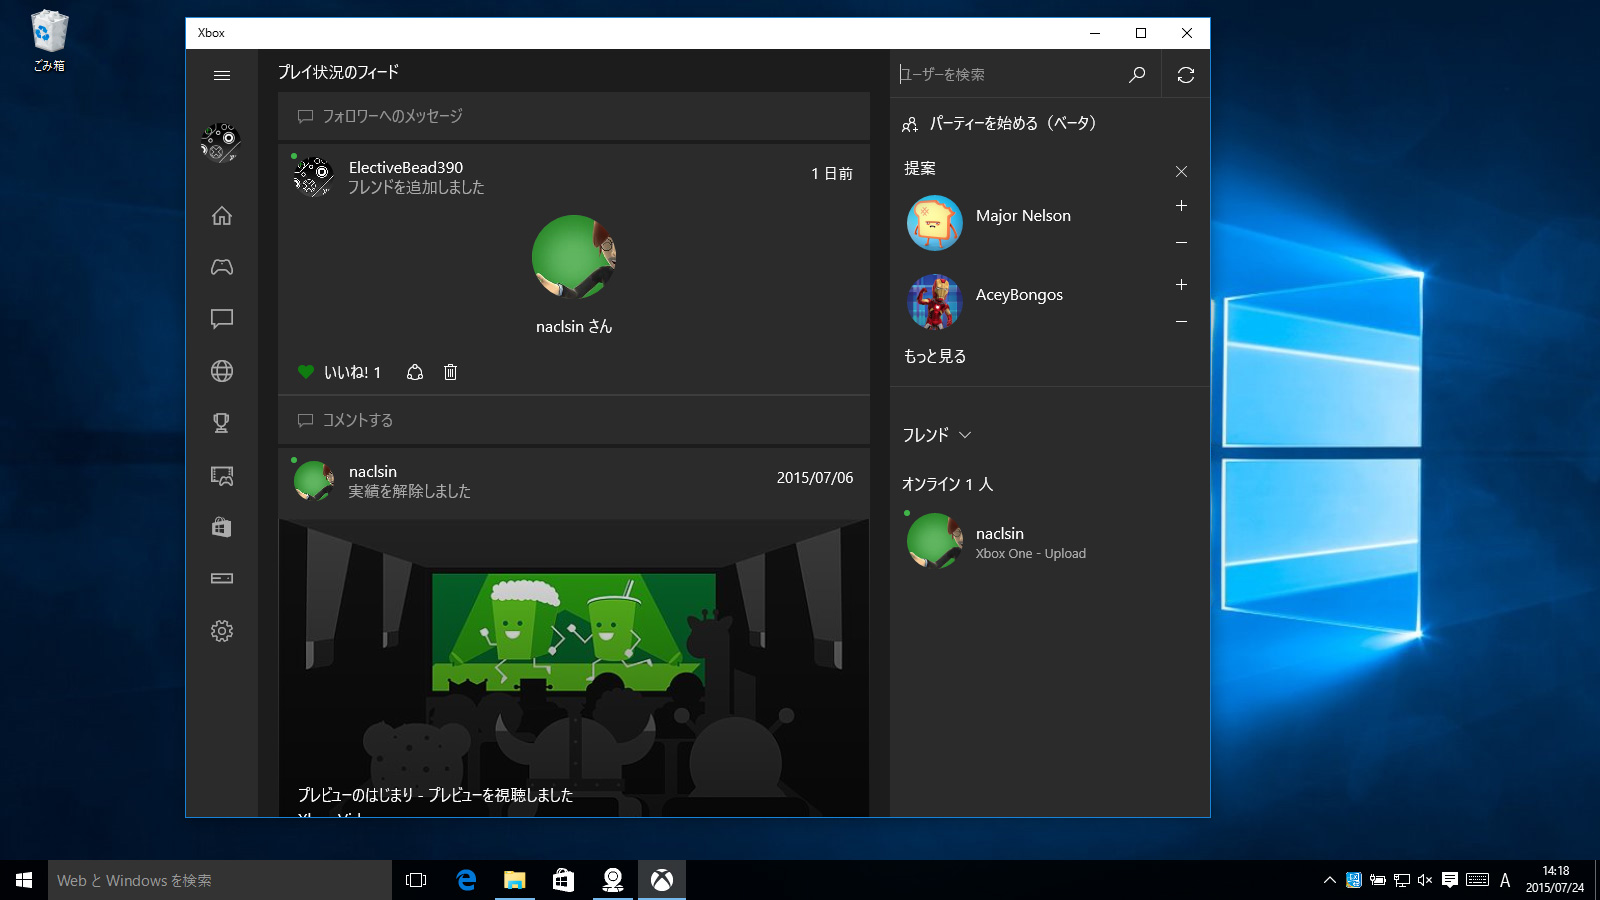Open Game DVR icon in sidebar
Screen dimensions: 1600x900
point(222,475)
